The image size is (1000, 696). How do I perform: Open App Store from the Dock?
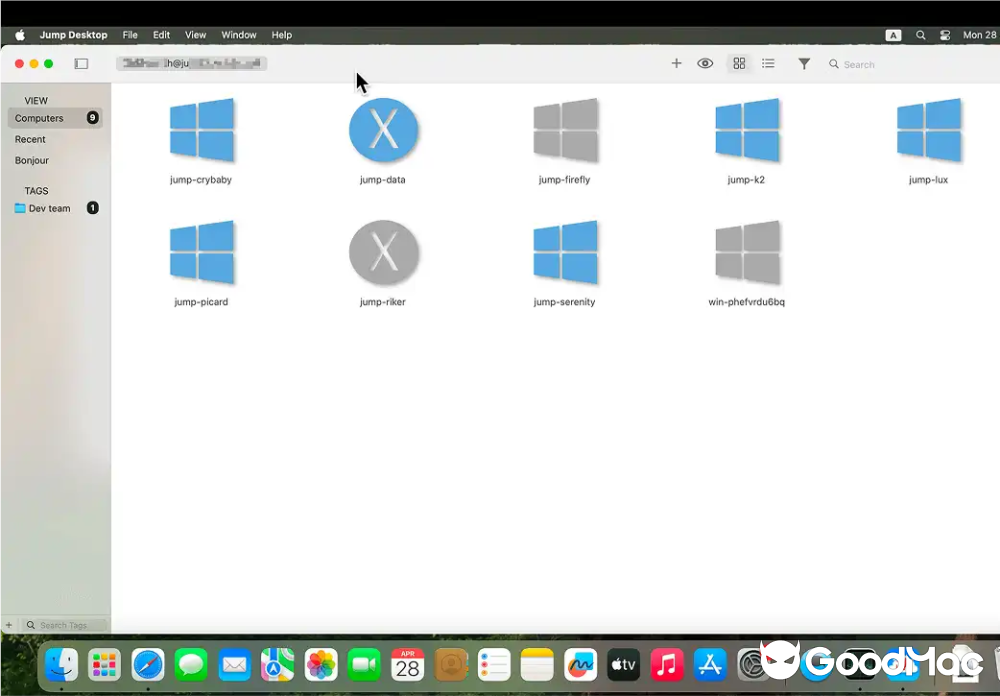710,665
